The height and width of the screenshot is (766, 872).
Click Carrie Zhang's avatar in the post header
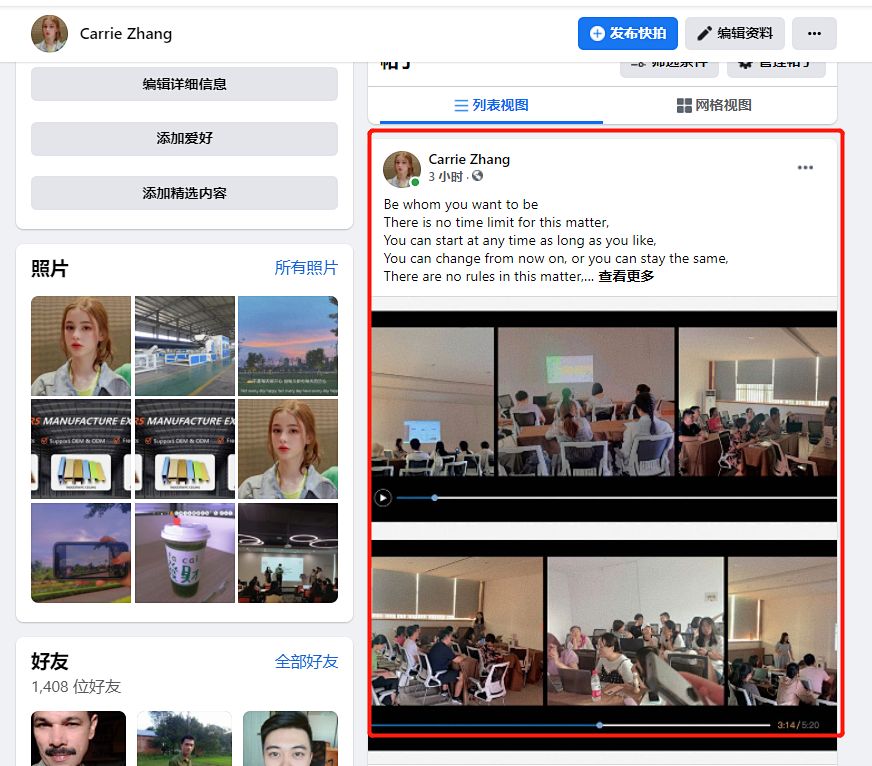[x=401, y=169]
